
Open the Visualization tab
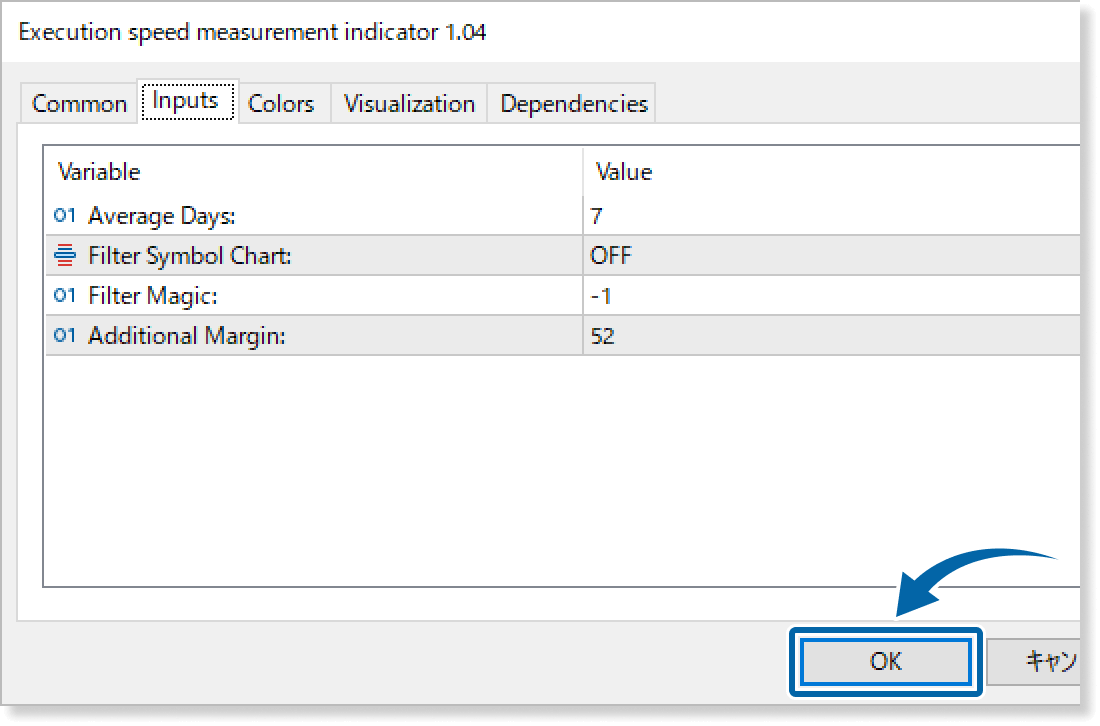[x=409, y=104]
